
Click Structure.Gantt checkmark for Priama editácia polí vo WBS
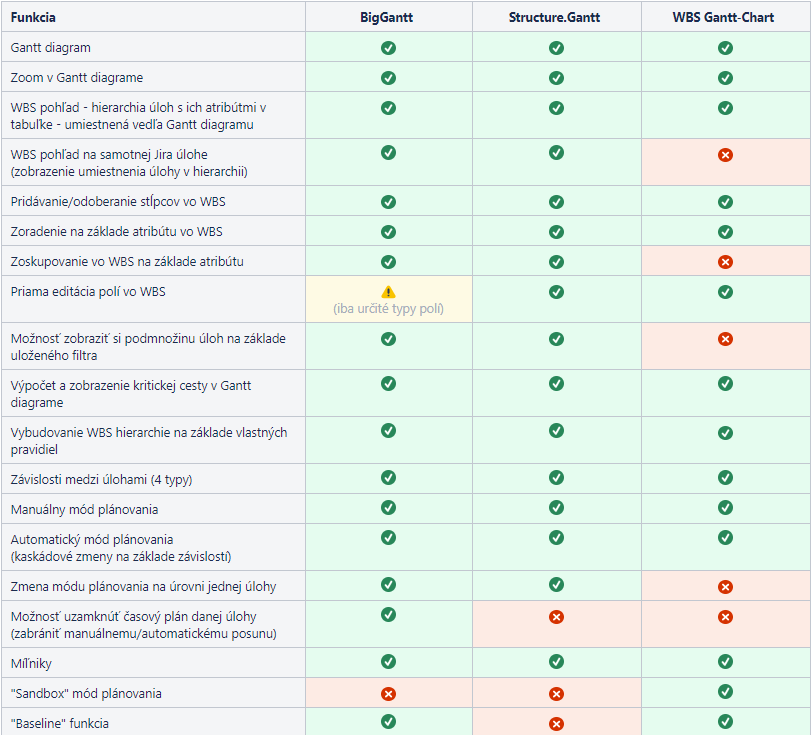pyautogui.click(x=557, y=292)
